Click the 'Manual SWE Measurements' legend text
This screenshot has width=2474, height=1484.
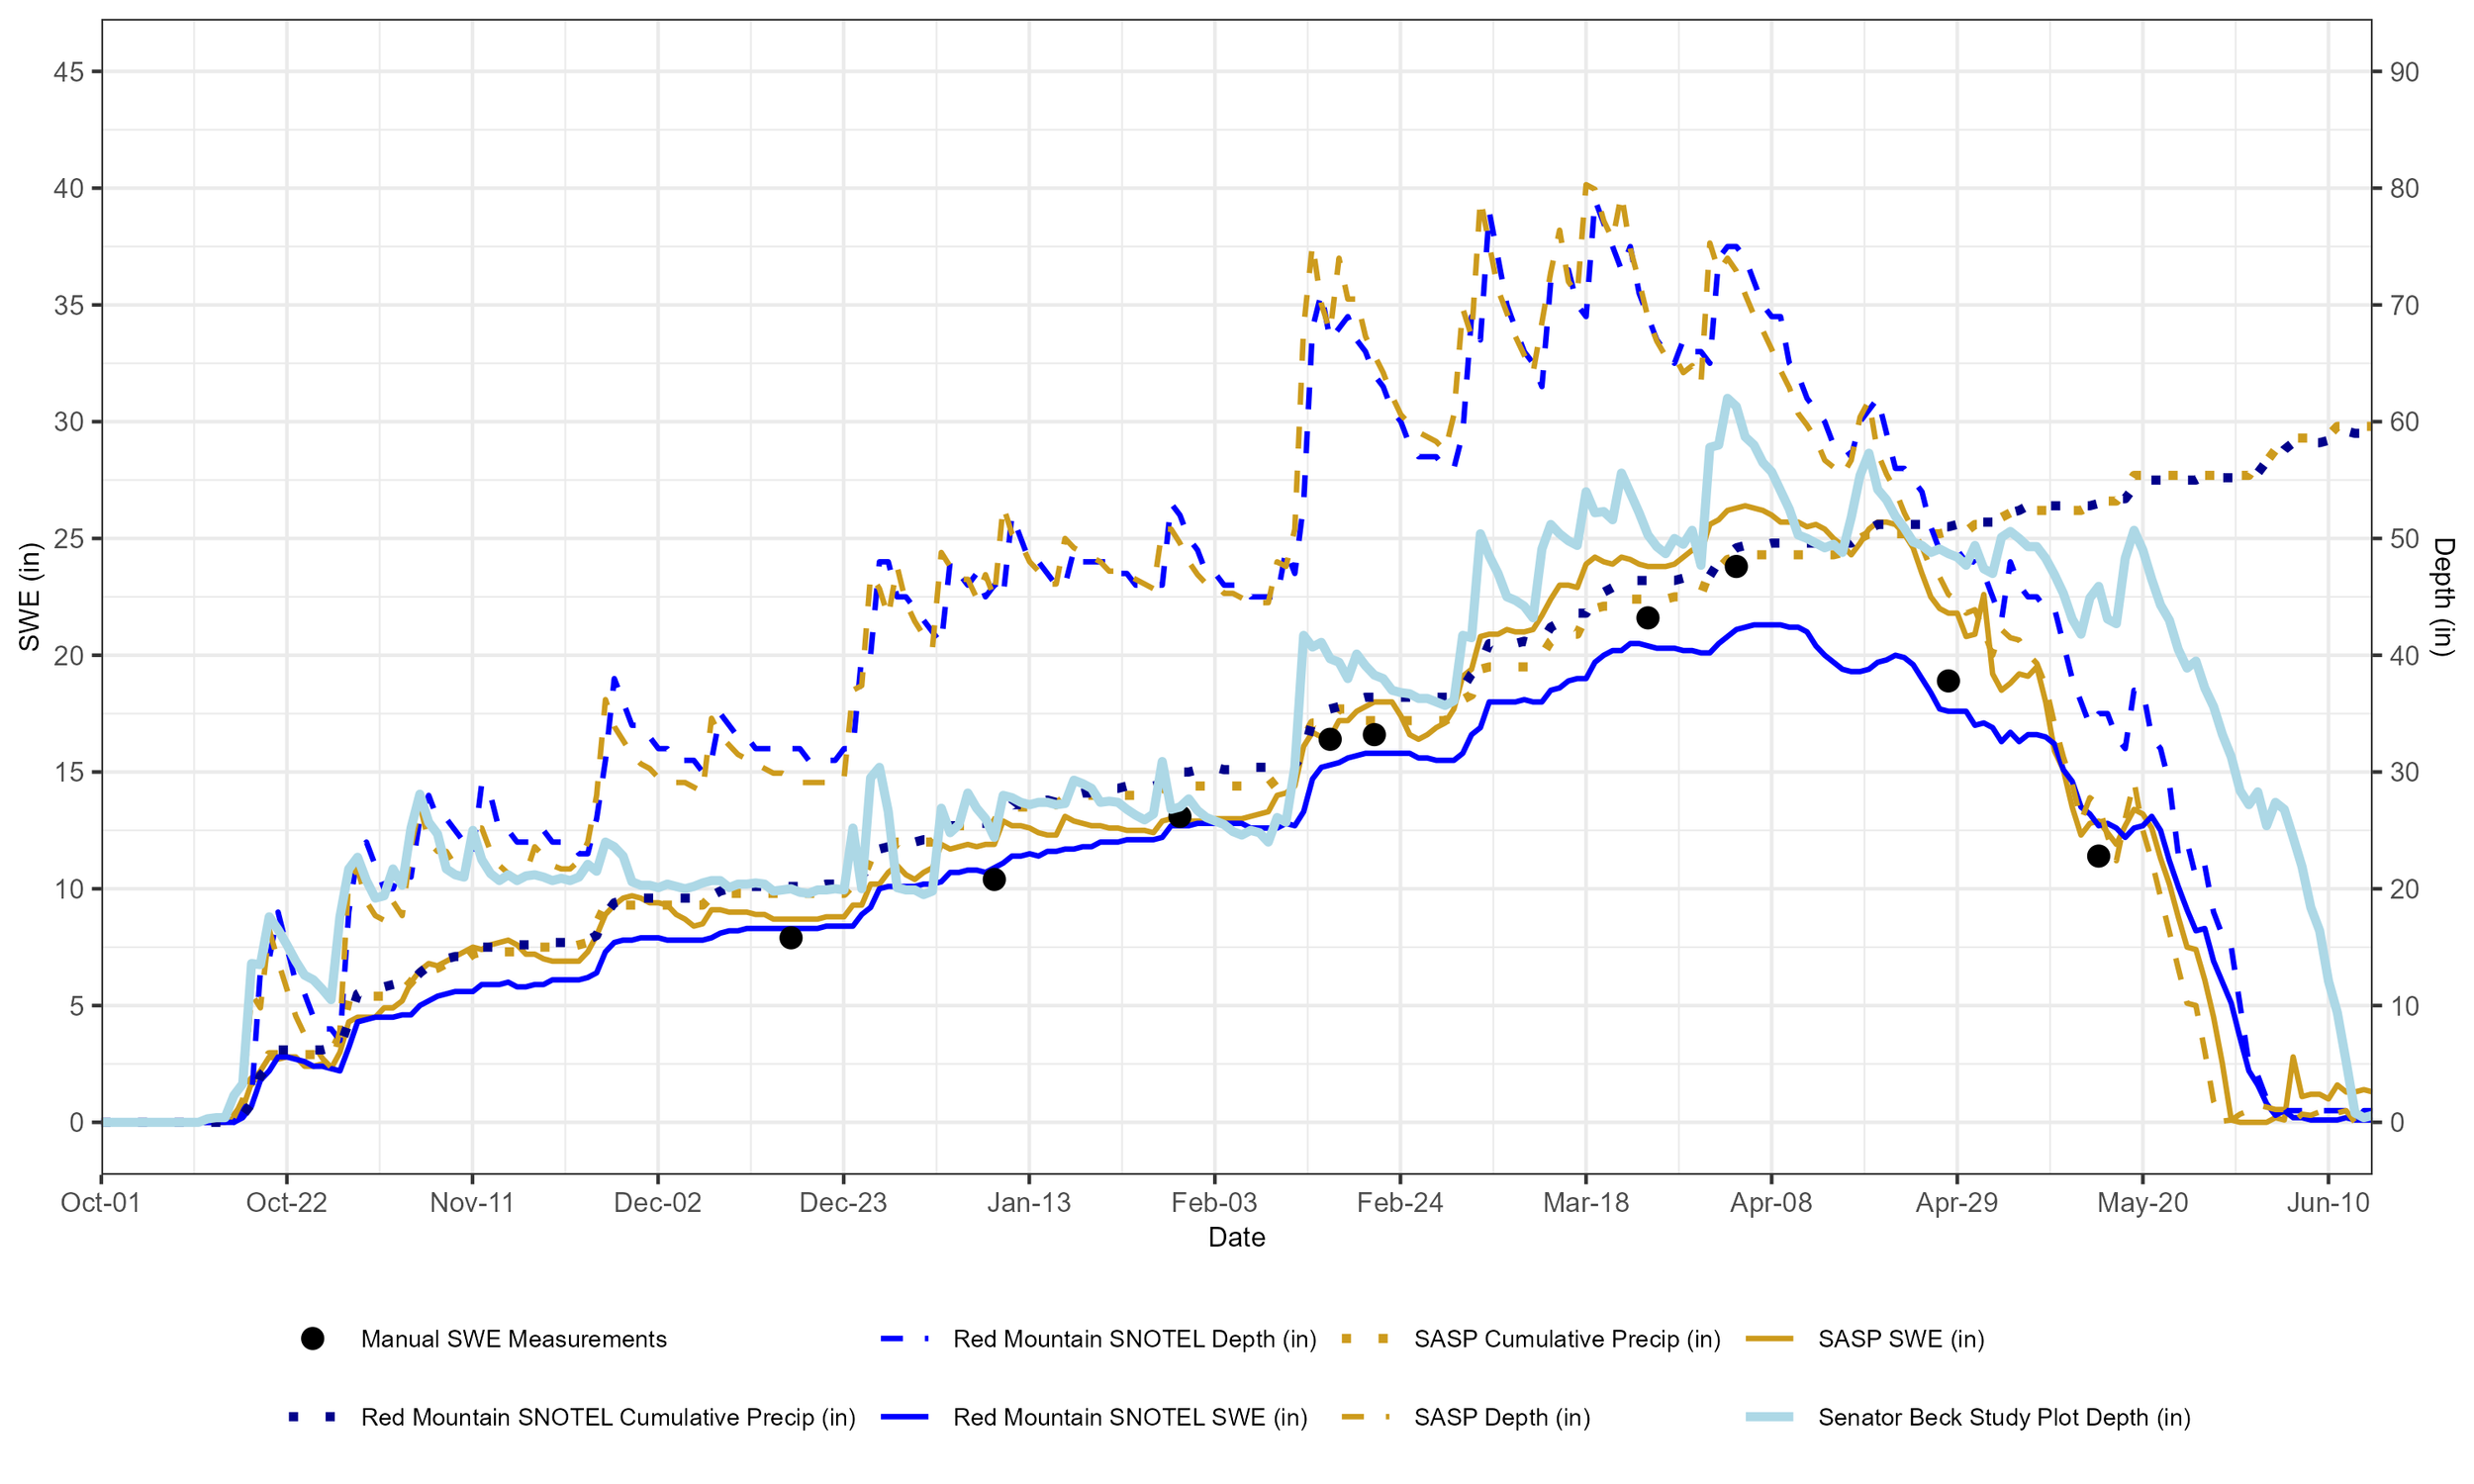click(513, 1339)
